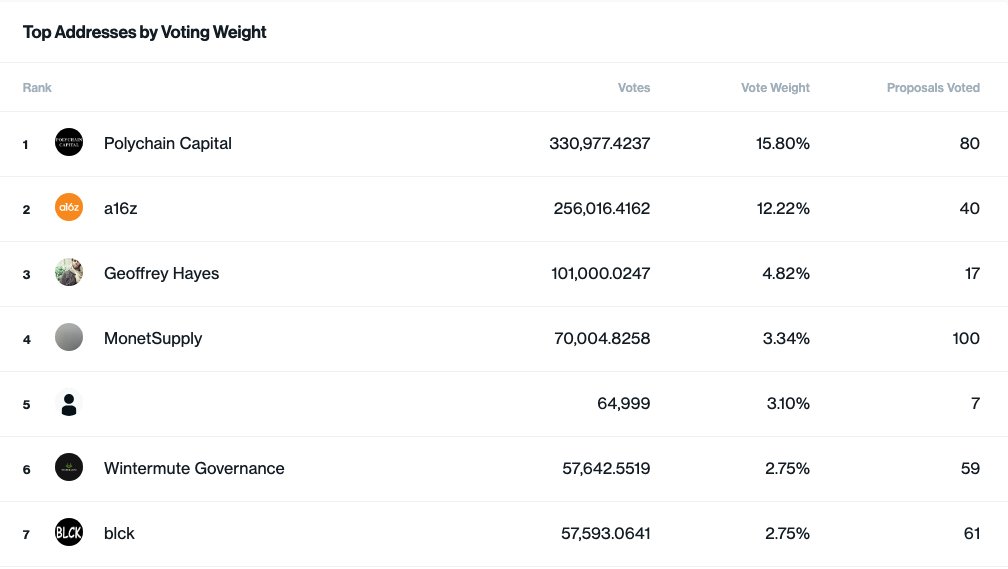Open the Polychain Capital address link
Screen dimensions: 1008x569
(168, 143)
